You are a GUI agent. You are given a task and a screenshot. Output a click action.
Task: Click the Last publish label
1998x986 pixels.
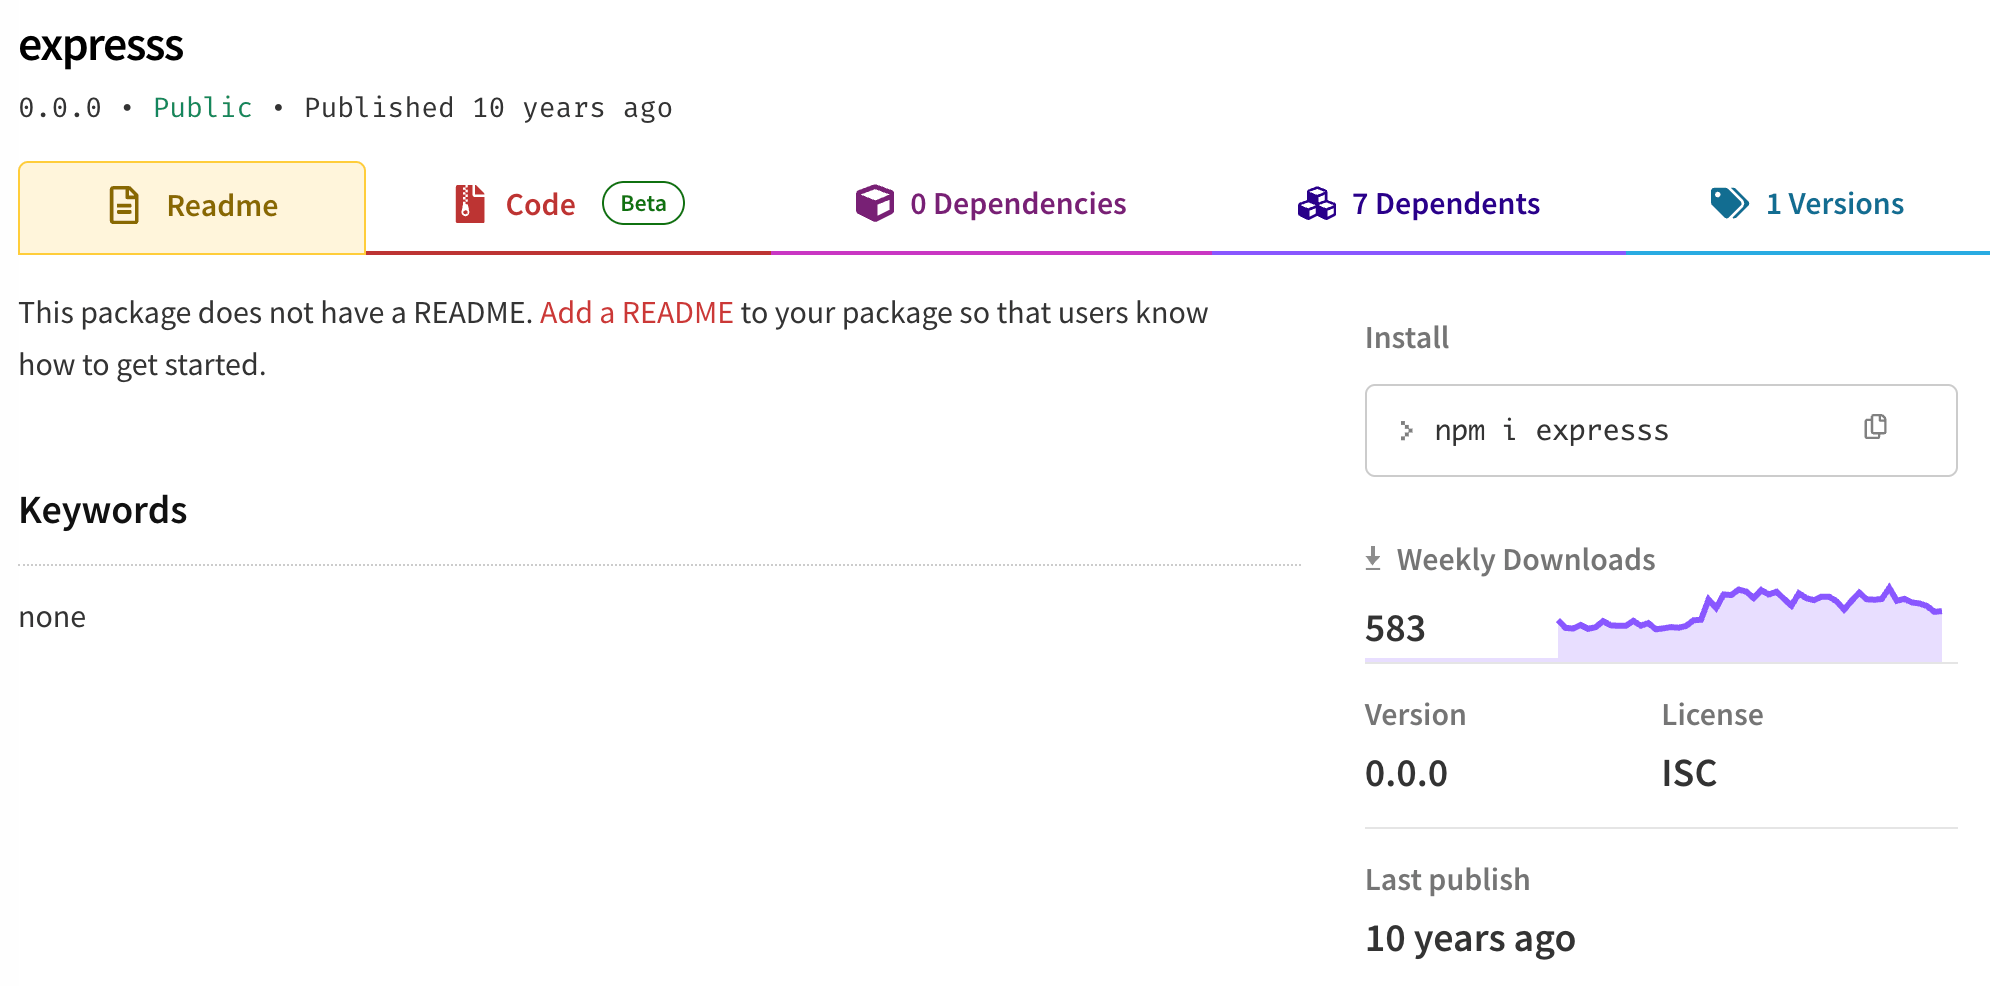coord(1447,880)
